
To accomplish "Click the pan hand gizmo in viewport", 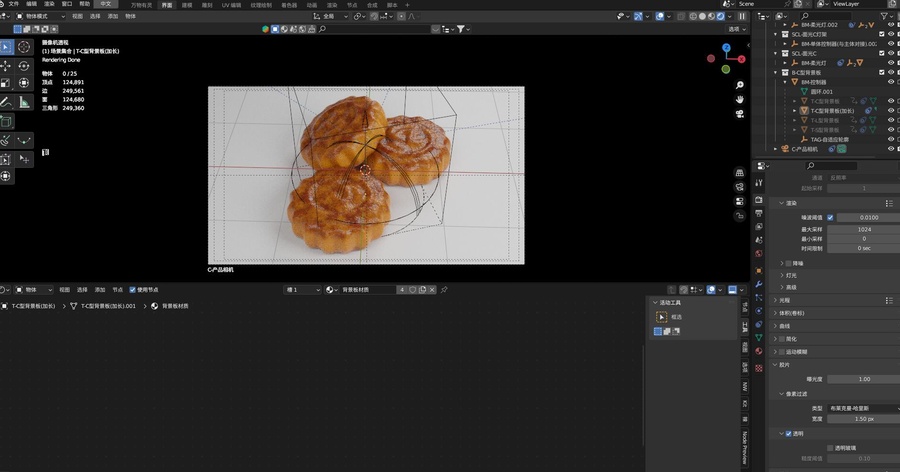I will 740,99.
